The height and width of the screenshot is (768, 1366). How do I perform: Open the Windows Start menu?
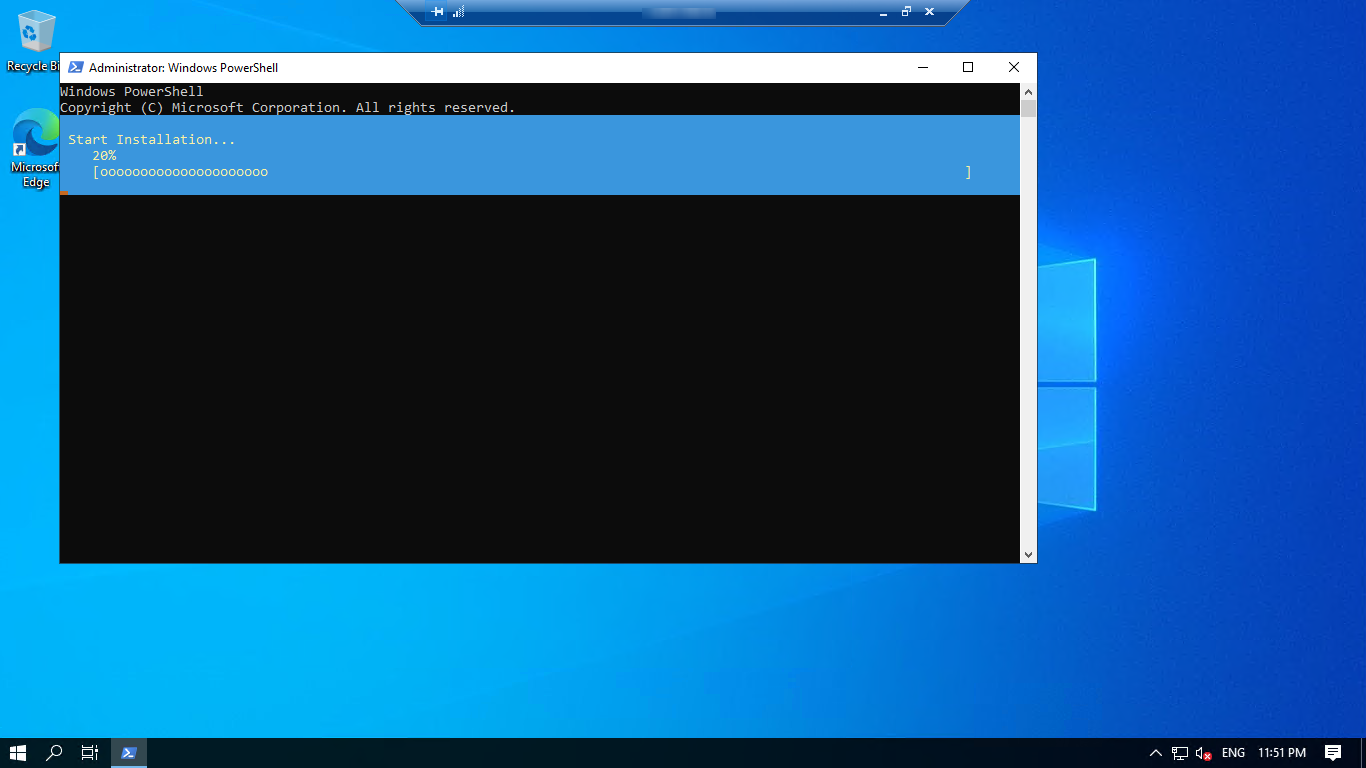17,753
